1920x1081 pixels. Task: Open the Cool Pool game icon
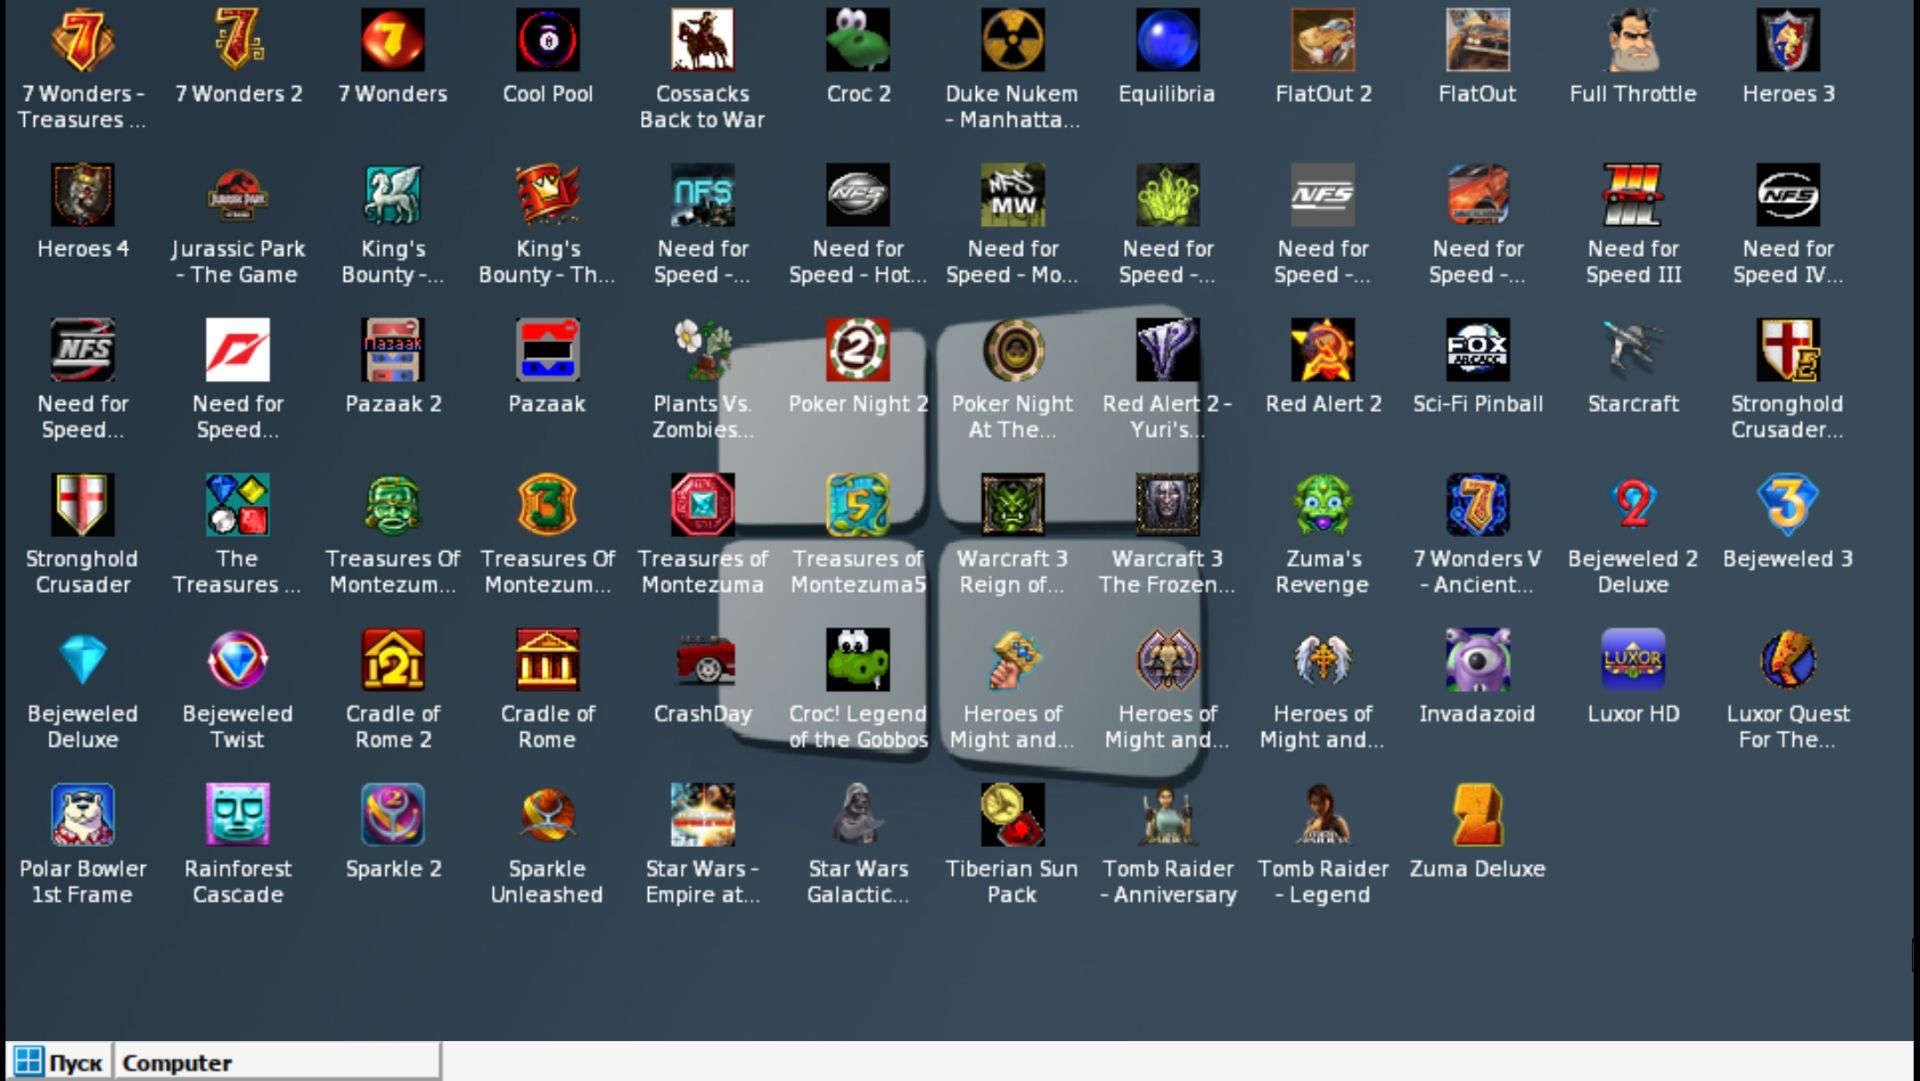[547, 42]
